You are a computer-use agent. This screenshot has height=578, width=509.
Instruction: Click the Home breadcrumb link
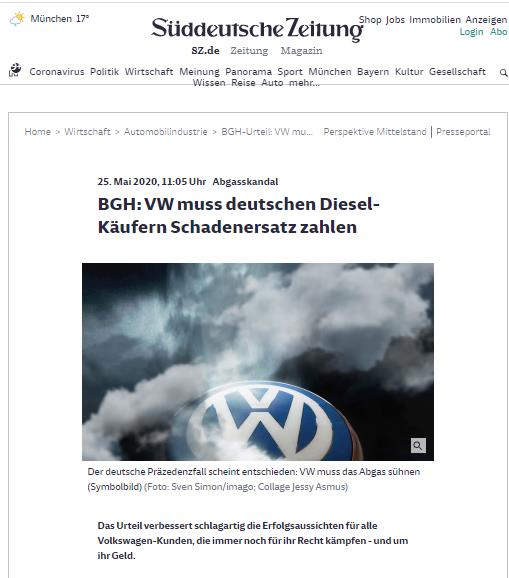(x=38, y=132)
